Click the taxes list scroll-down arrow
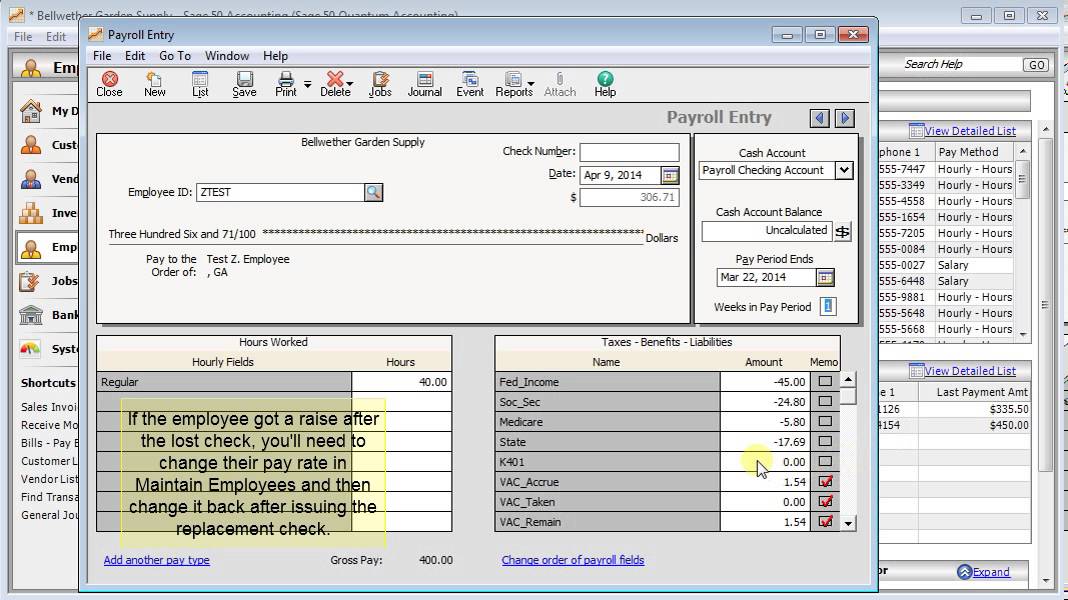 click(848, 523)
